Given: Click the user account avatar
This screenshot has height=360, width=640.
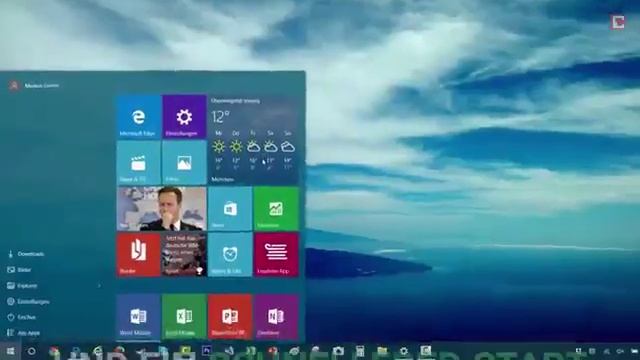Looking at the screenshot, I should [x=14, y=85].
